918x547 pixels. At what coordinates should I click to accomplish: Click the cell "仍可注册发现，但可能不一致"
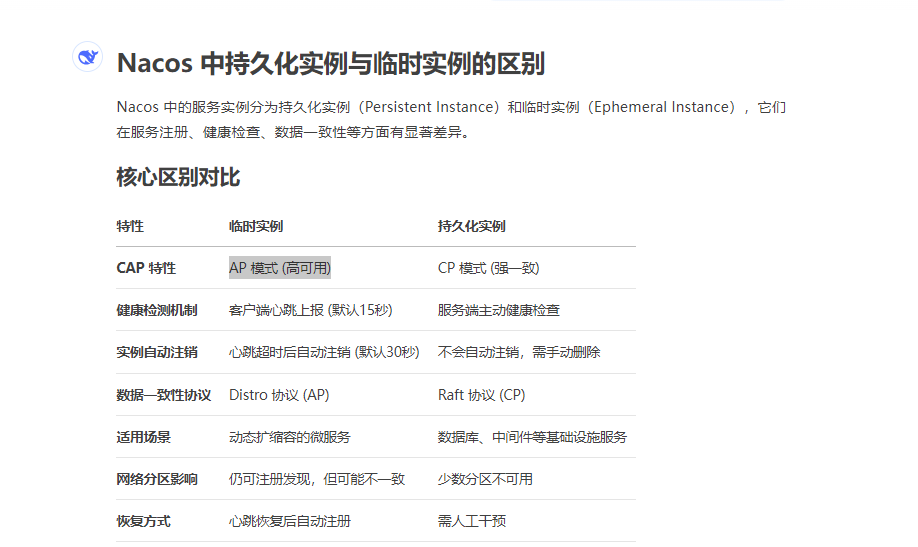tap(317, 480)
